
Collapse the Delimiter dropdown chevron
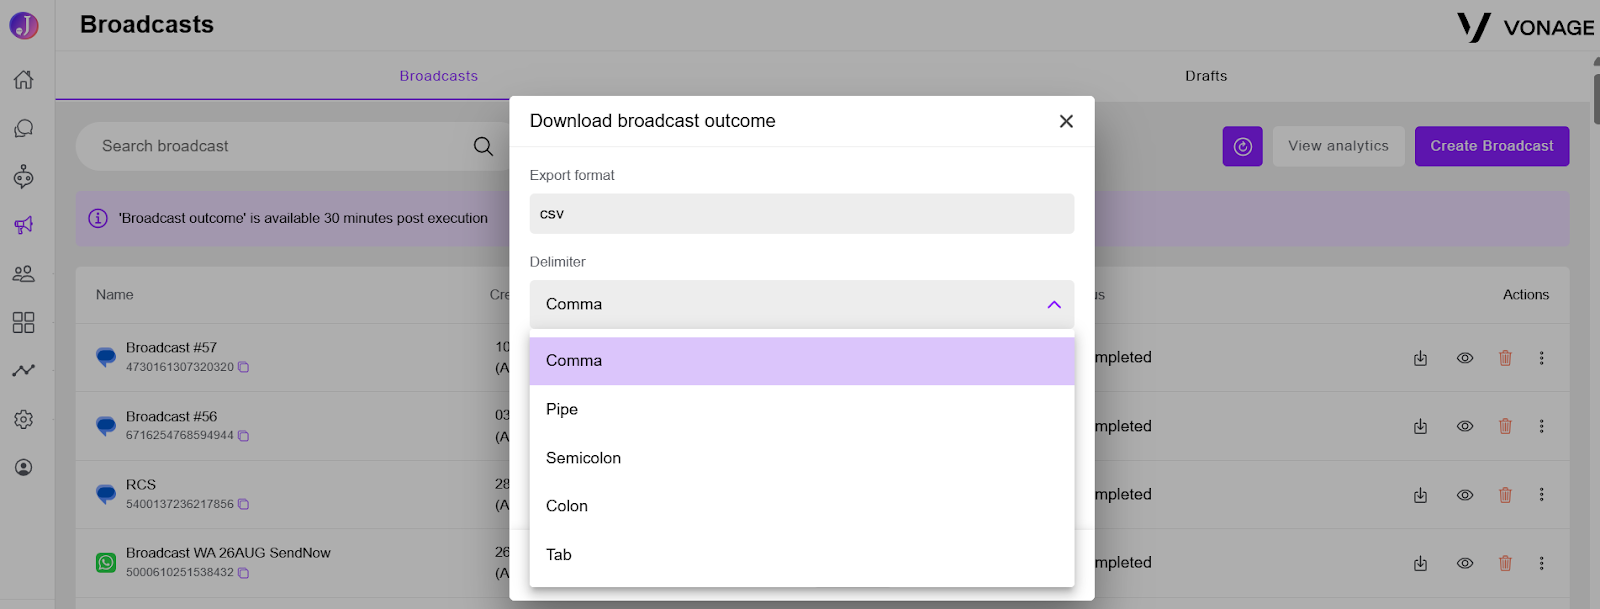click(x=1054, y=304)
